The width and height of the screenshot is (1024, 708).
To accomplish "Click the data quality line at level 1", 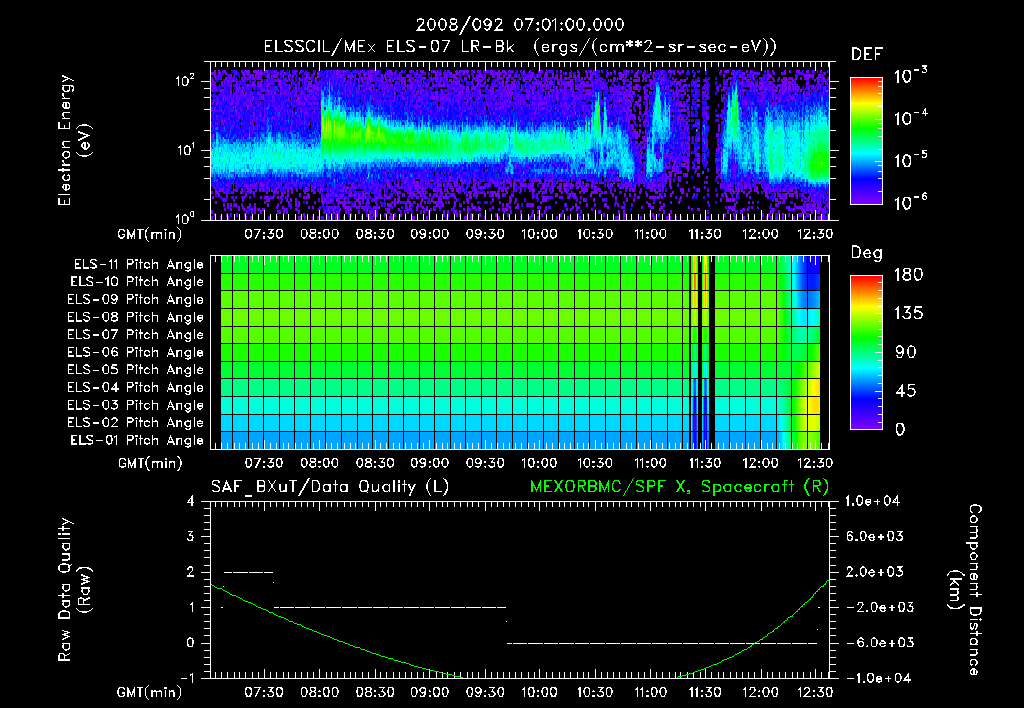I will pos(390,607).
